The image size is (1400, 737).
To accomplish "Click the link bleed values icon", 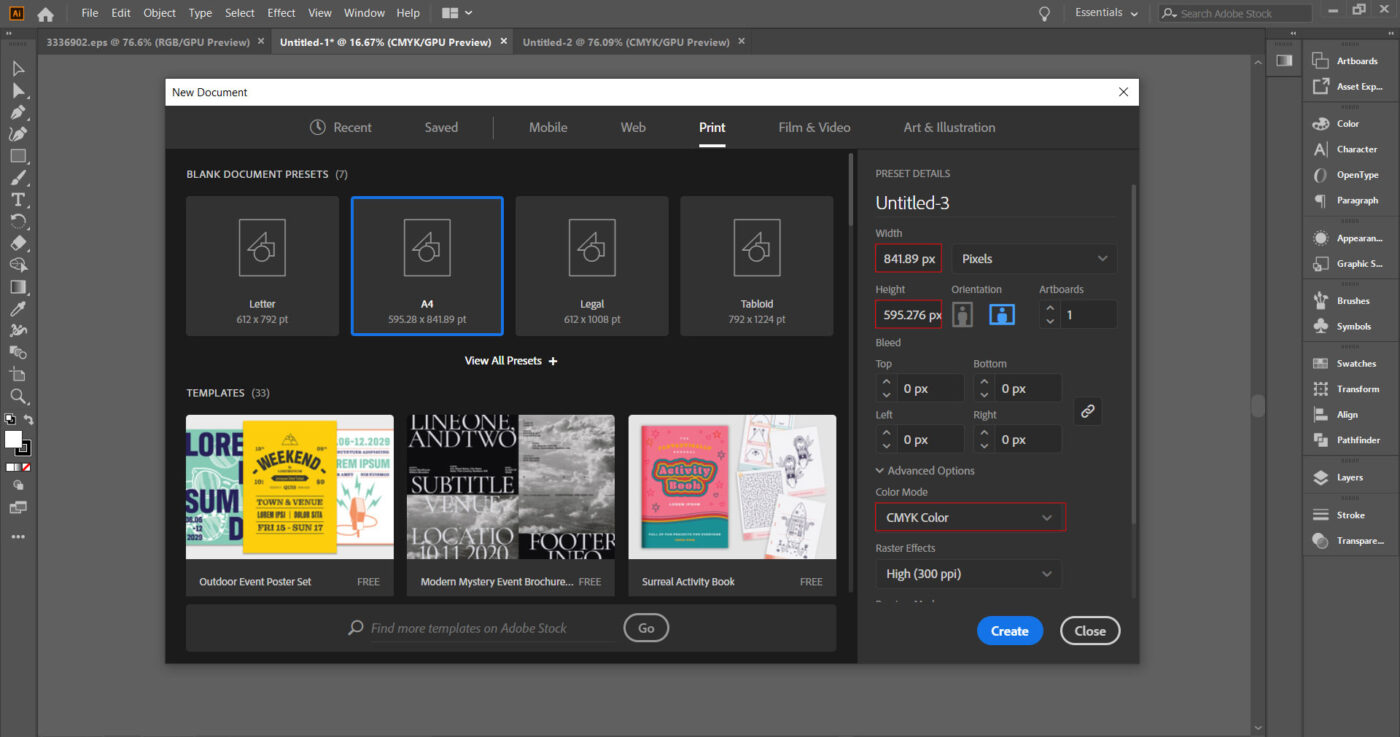I will coord(1088,411).
